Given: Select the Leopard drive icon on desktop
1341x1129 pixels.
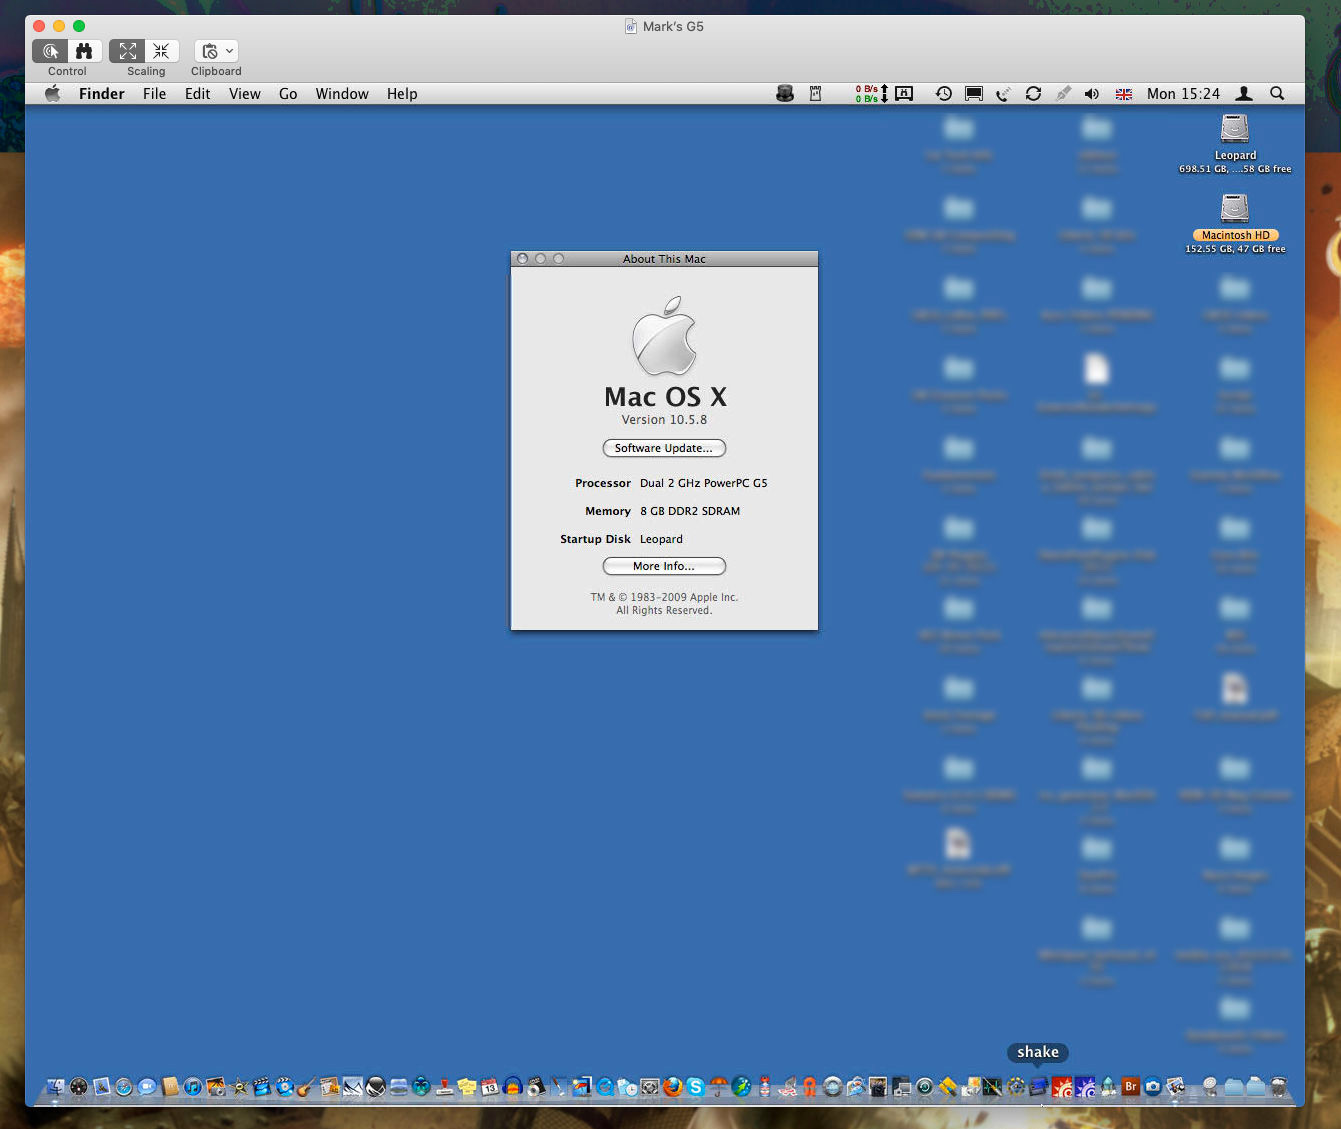Looking at the screenshot, I should (x=1235, y=129).
